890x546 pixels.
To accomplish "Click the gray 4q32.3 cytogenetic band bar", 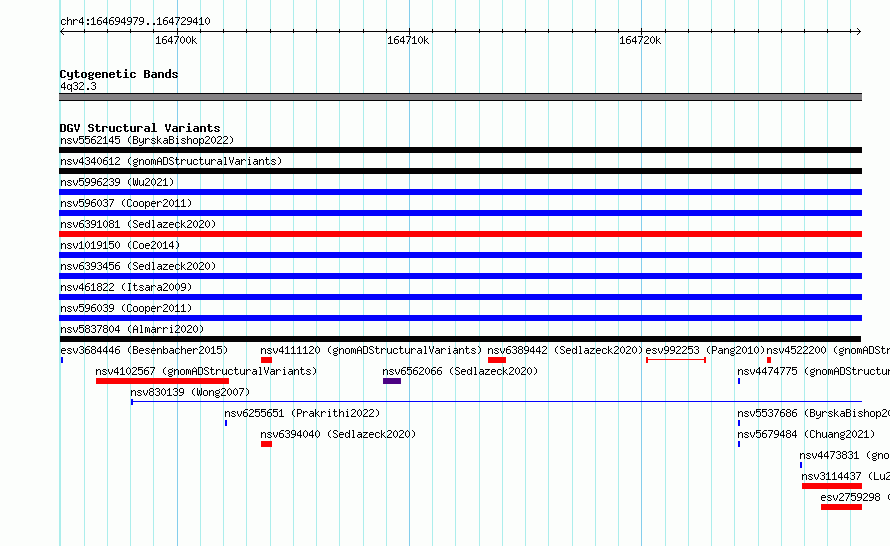I will [460, 97].
